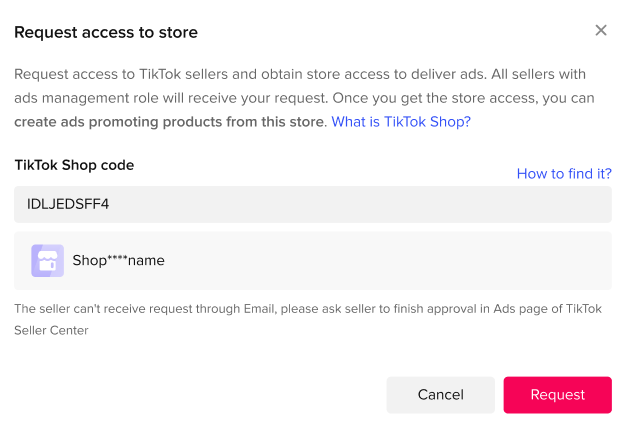Focus the TikTok Shop code input field
The width and height of the screenshot is (628, 427).
(x=312, y=204)
